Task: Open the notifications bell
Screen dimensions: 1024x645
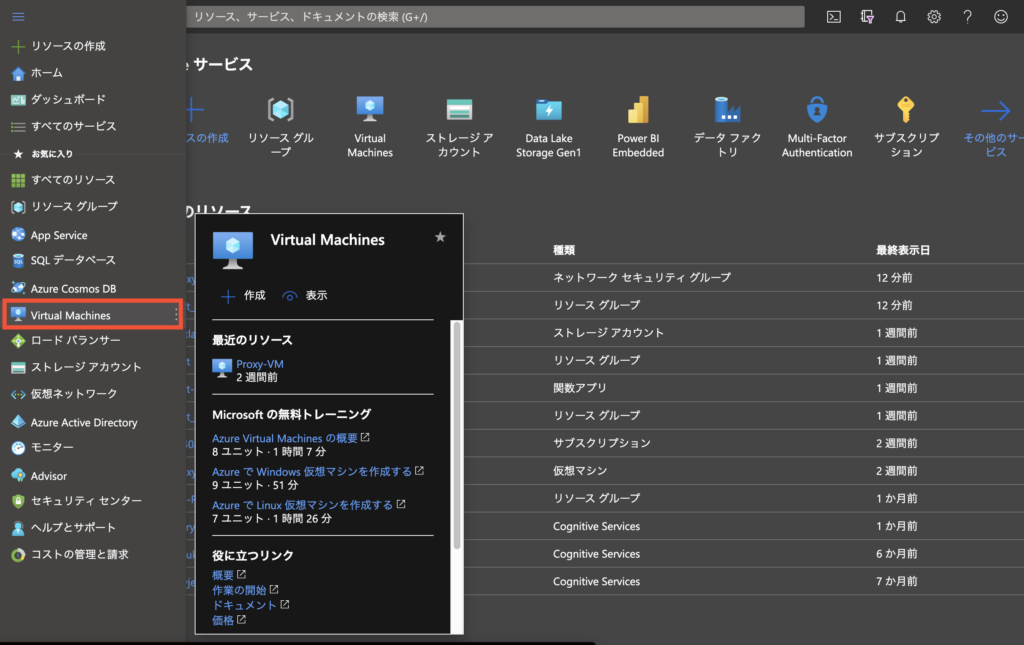Action: [x=900, y=17]
